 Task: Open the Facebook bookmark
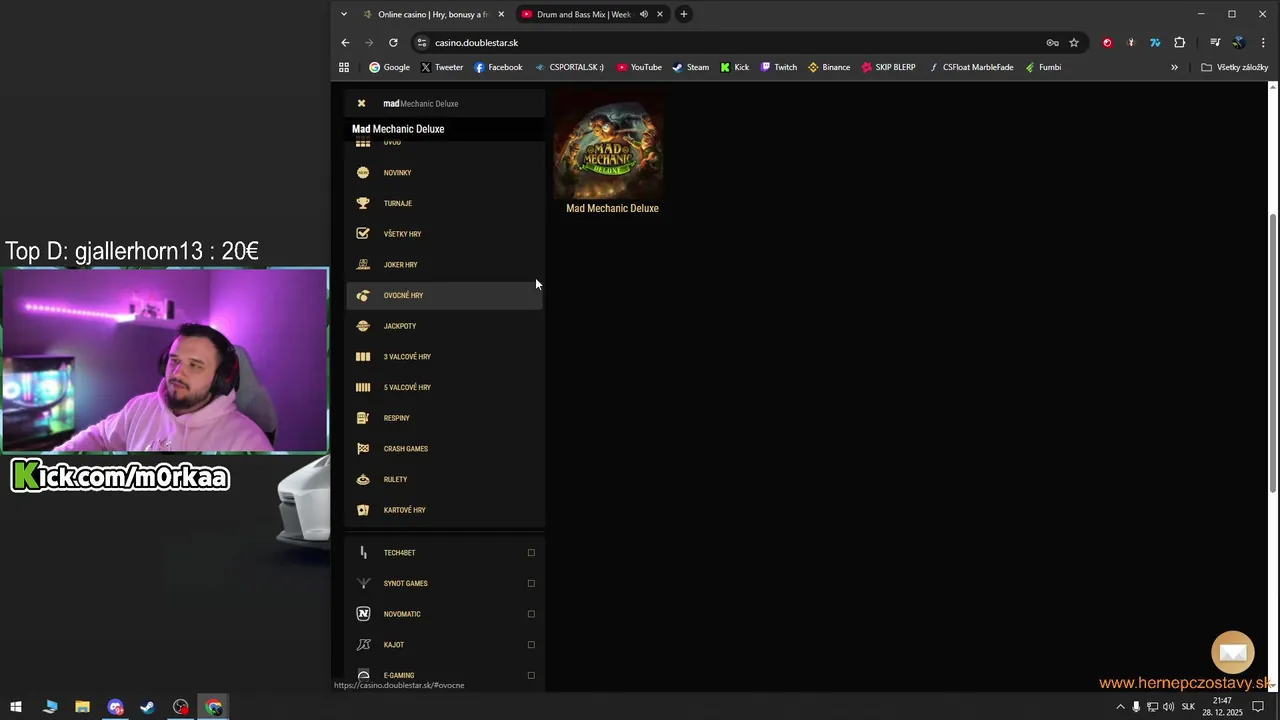(x=498, y=67)
